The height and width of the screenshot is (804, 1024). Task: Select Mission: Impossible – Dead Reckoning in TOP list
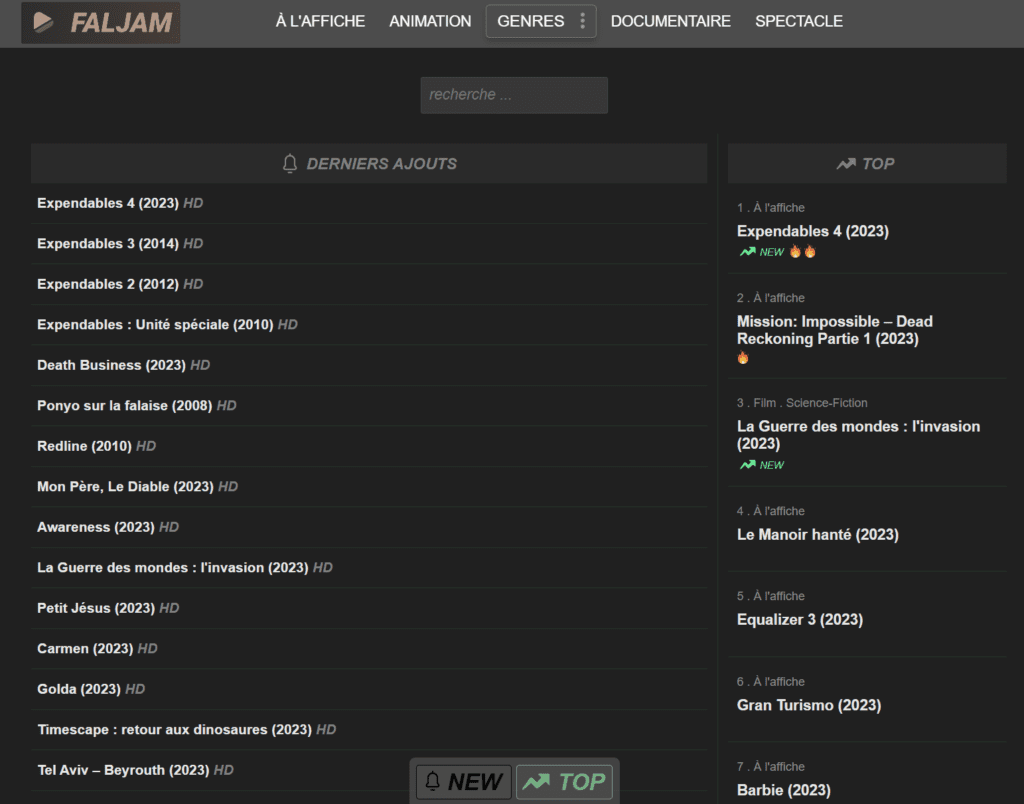(x=834, y=330)
